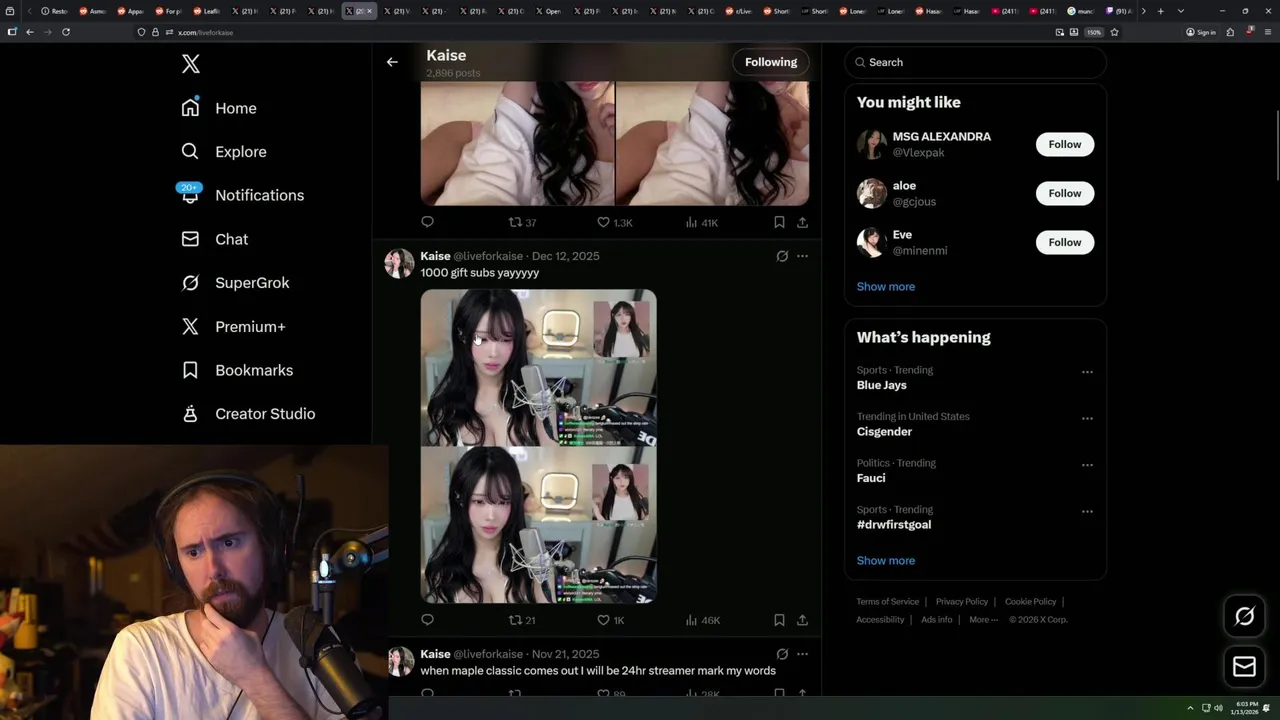Repost the top post with 37 reposts
The height and width of the screenshot is (720, 1280).
[522, 222]
